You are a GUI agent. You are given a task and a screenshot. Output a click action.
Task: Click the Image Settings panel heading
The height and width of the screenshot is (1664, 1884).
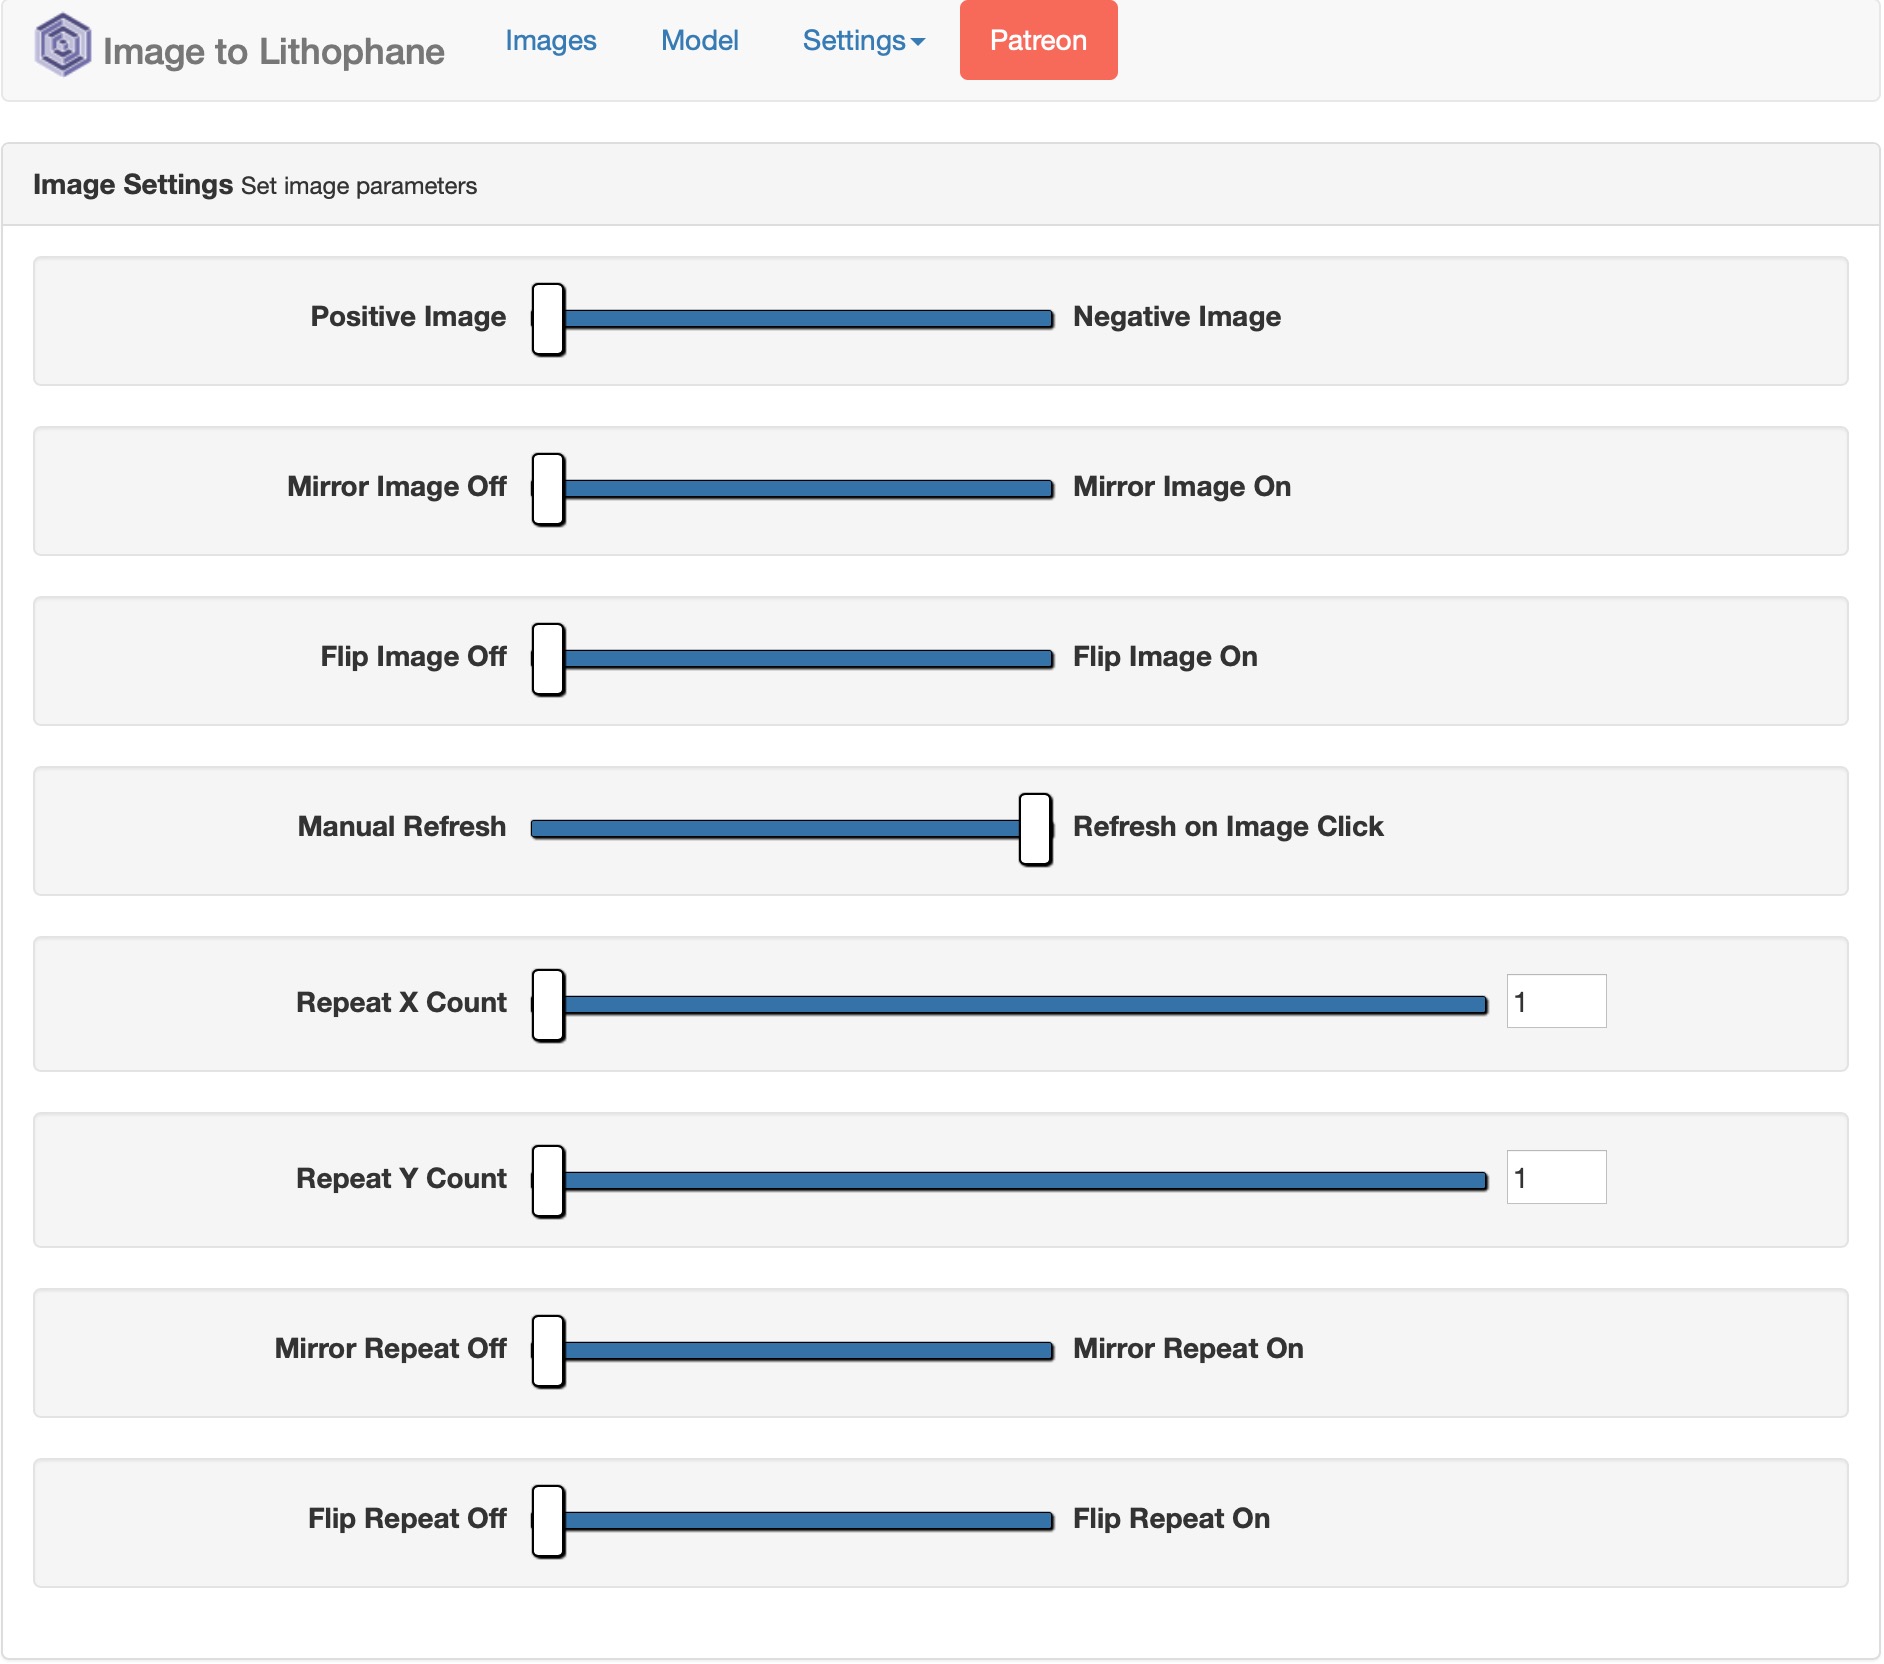click(x=255, y=185)
